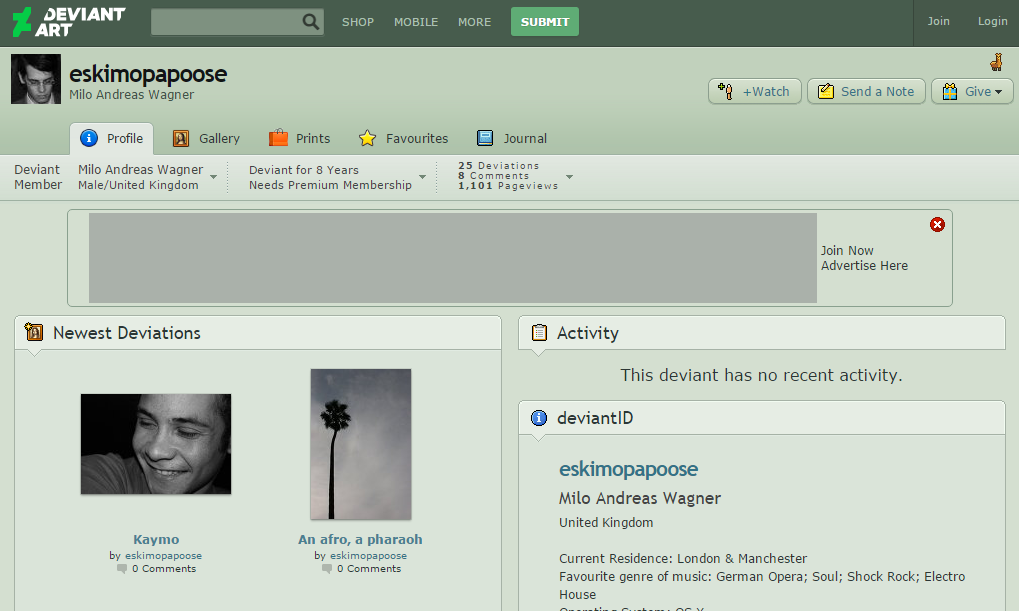Open the palm tree deviation thumbnail
Image resolution: width=1019 pixels, height=611 pixels.
361,445
